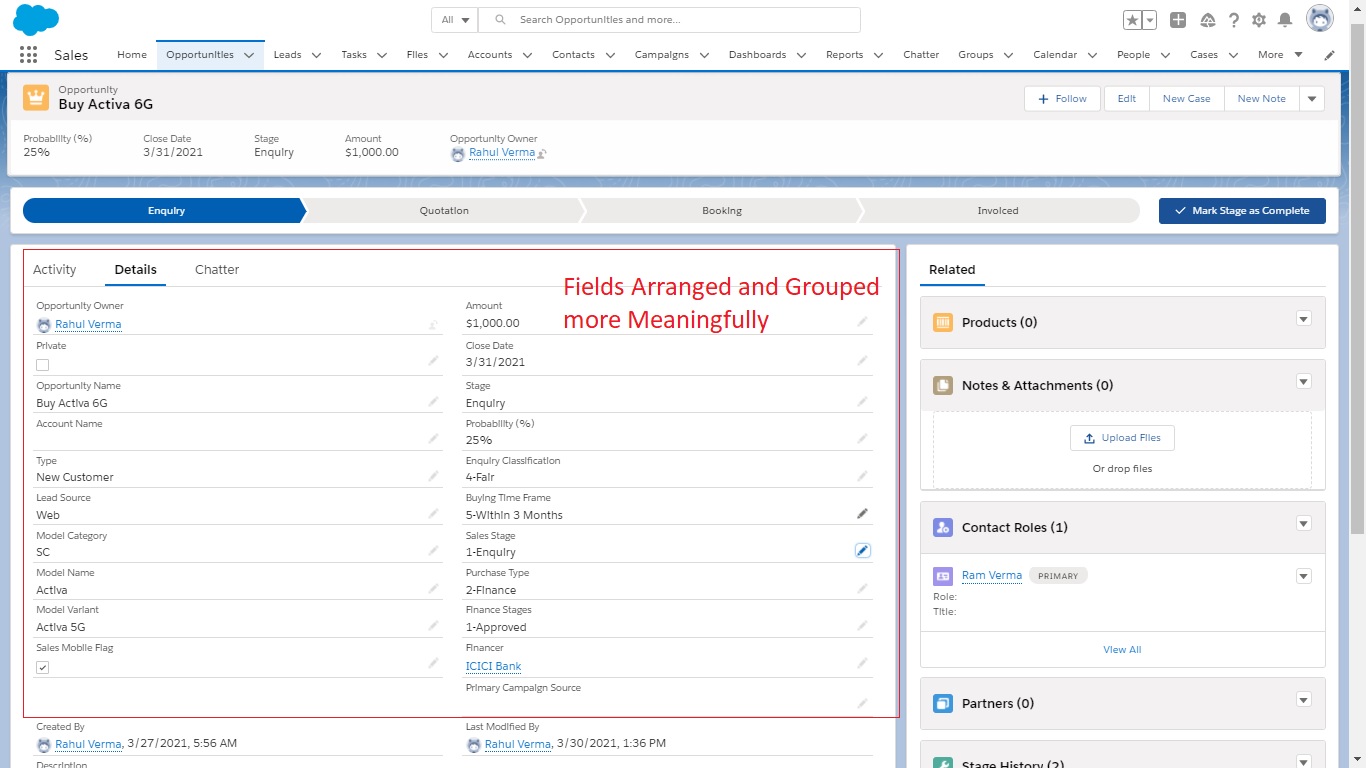Open the Partners actions dropdown

[x=1303, y=700]
